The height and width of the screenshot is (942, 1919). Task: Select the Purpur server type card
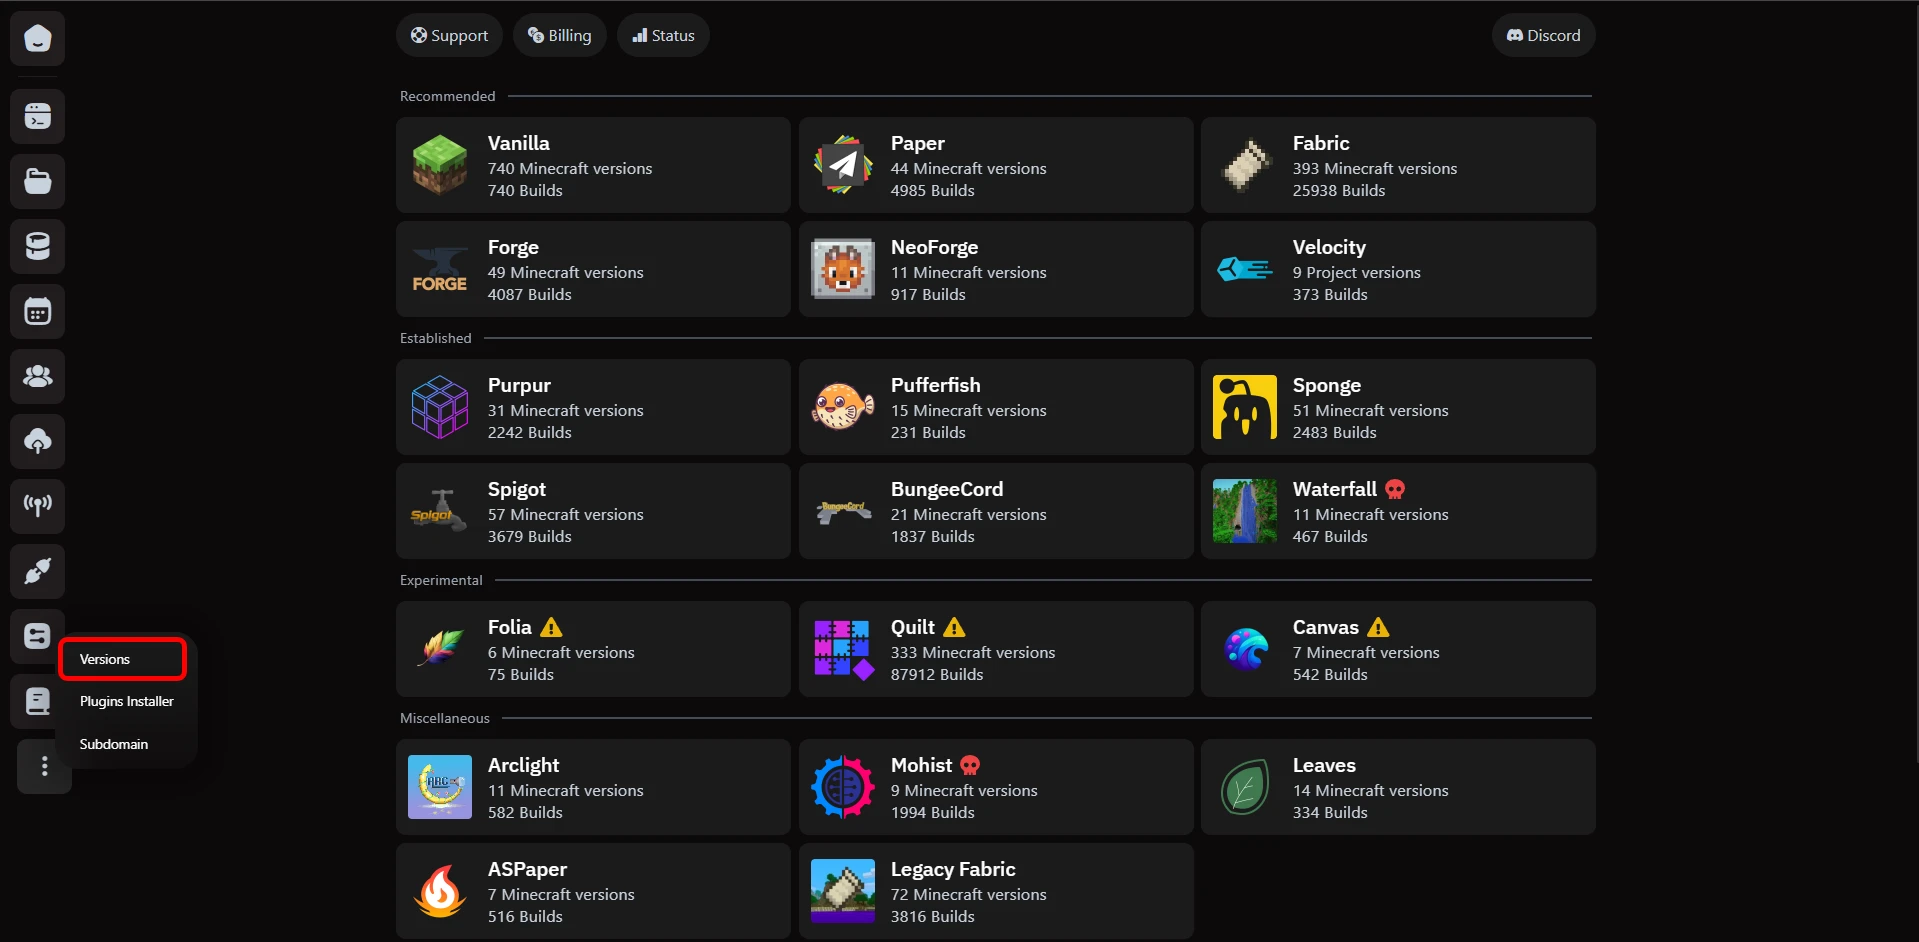coord(593,407)
